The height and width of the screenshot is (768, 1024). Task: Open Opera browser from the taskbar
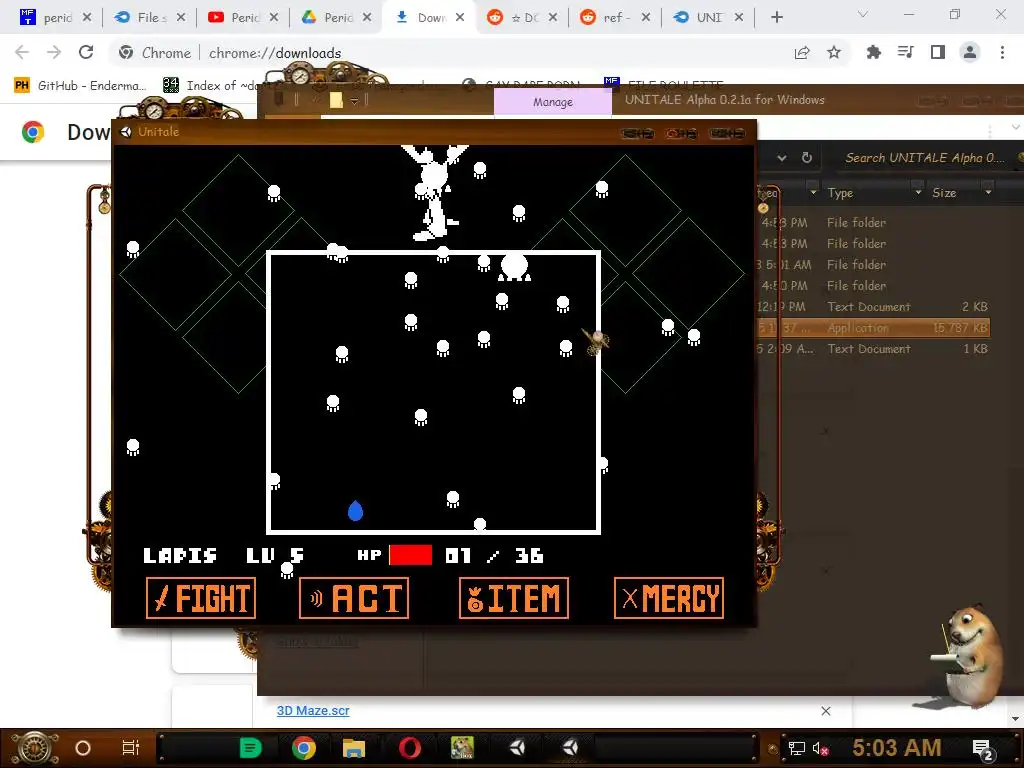click(409, 748)
